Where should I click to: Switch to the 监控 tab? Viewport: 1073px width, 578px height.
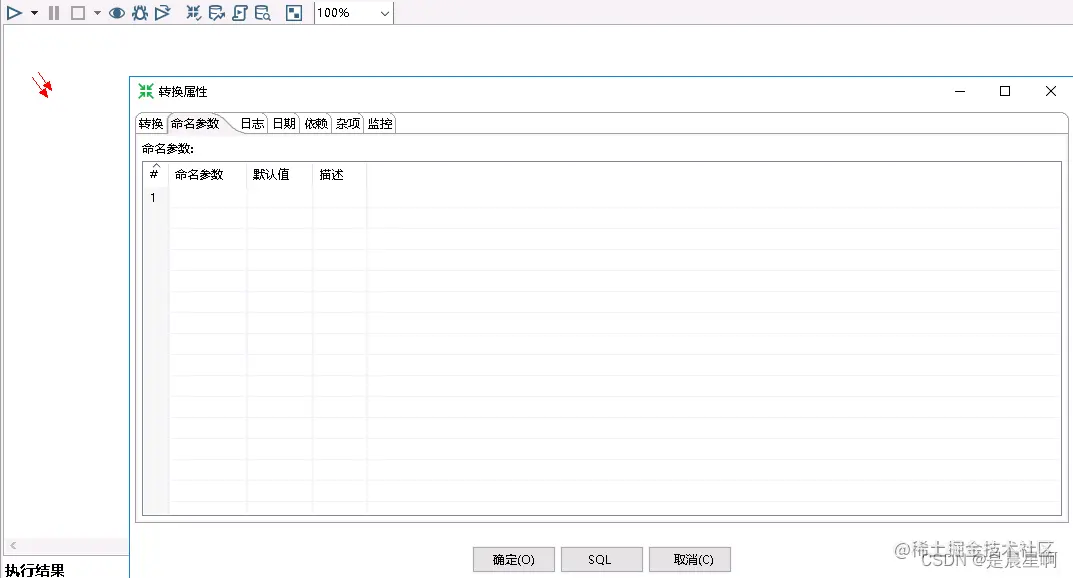coord(380,124)
